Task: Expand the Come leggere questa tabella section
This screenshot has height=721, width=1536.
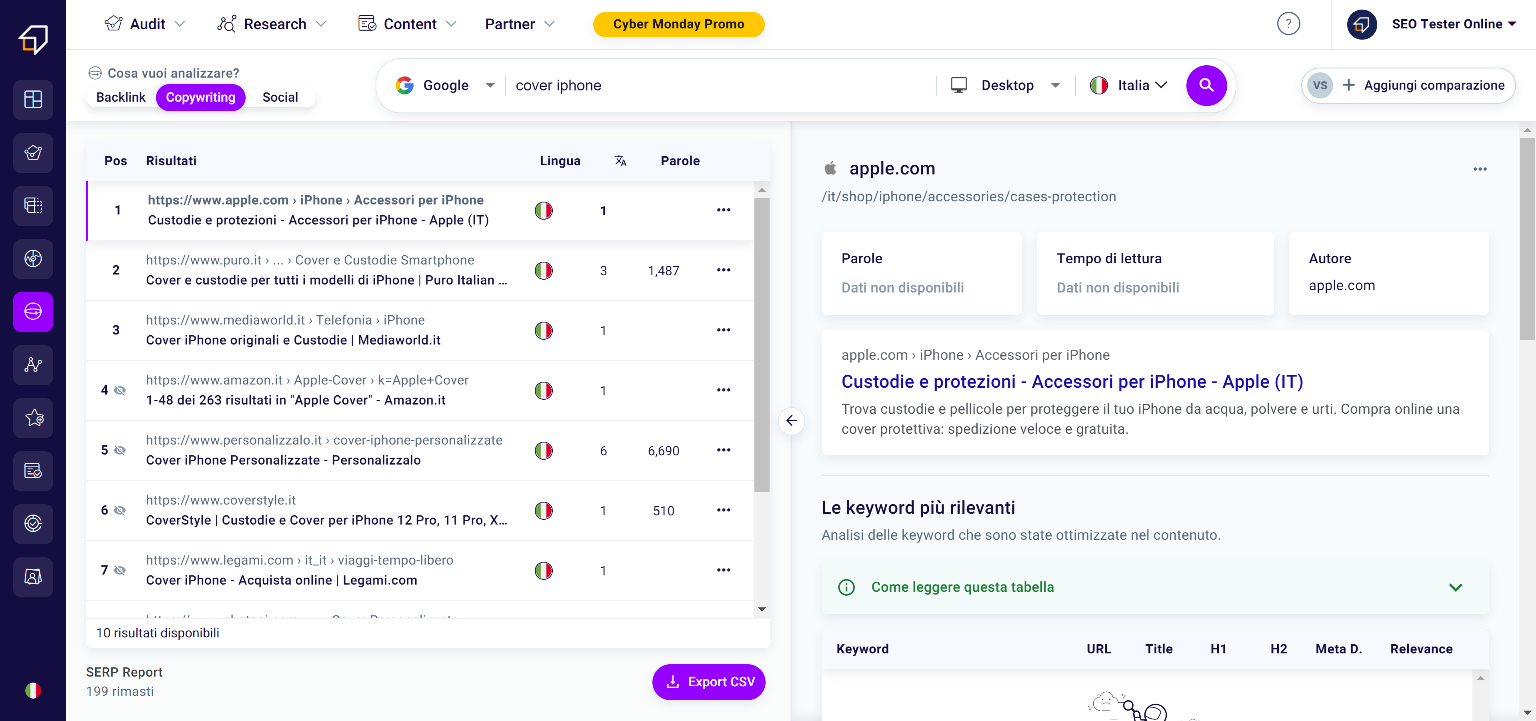Action: pyautogui.click(x=1155, y=587)
